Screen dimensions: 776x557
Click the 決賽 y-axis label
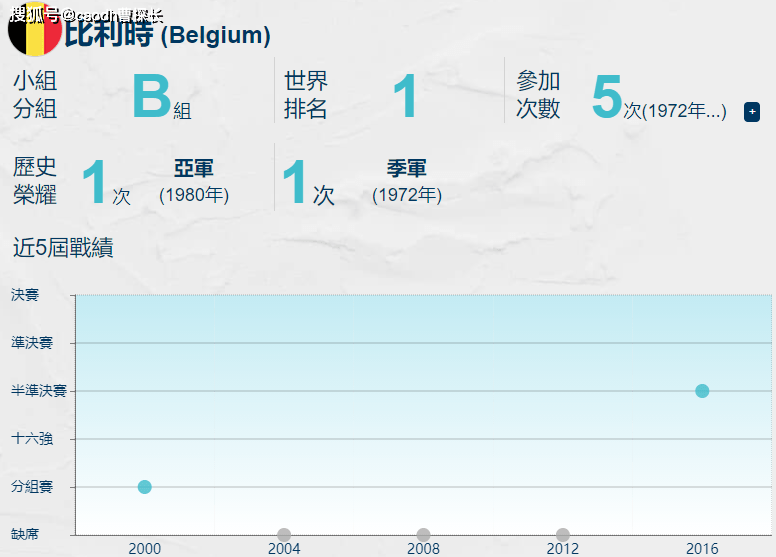point(25,295)
